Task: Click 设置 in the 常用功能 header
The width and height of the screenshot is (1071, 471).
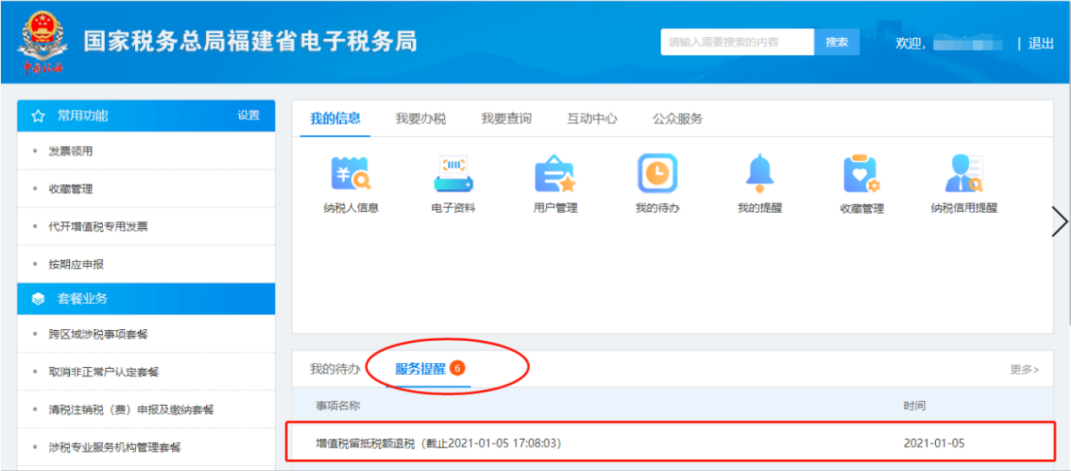Action: click(x=249, y=116)
